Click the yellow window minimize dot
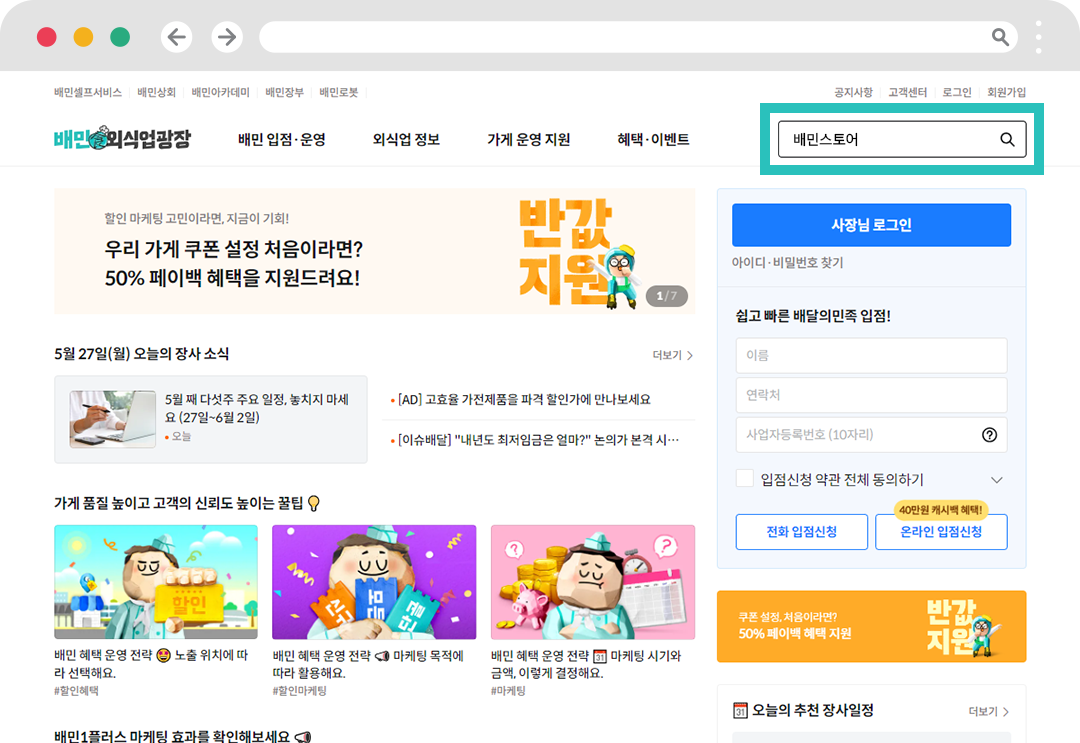Screen dimensions: 1080x743 83,36
